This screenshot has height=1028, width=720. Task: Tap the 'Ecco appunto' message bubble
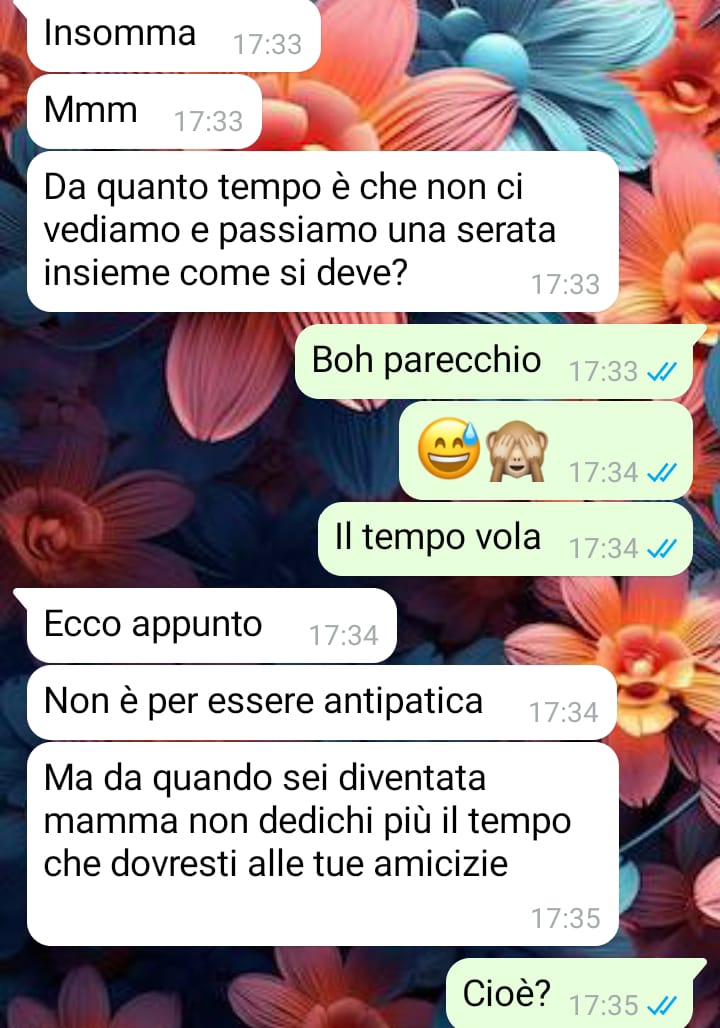click(x=211, y=625)
